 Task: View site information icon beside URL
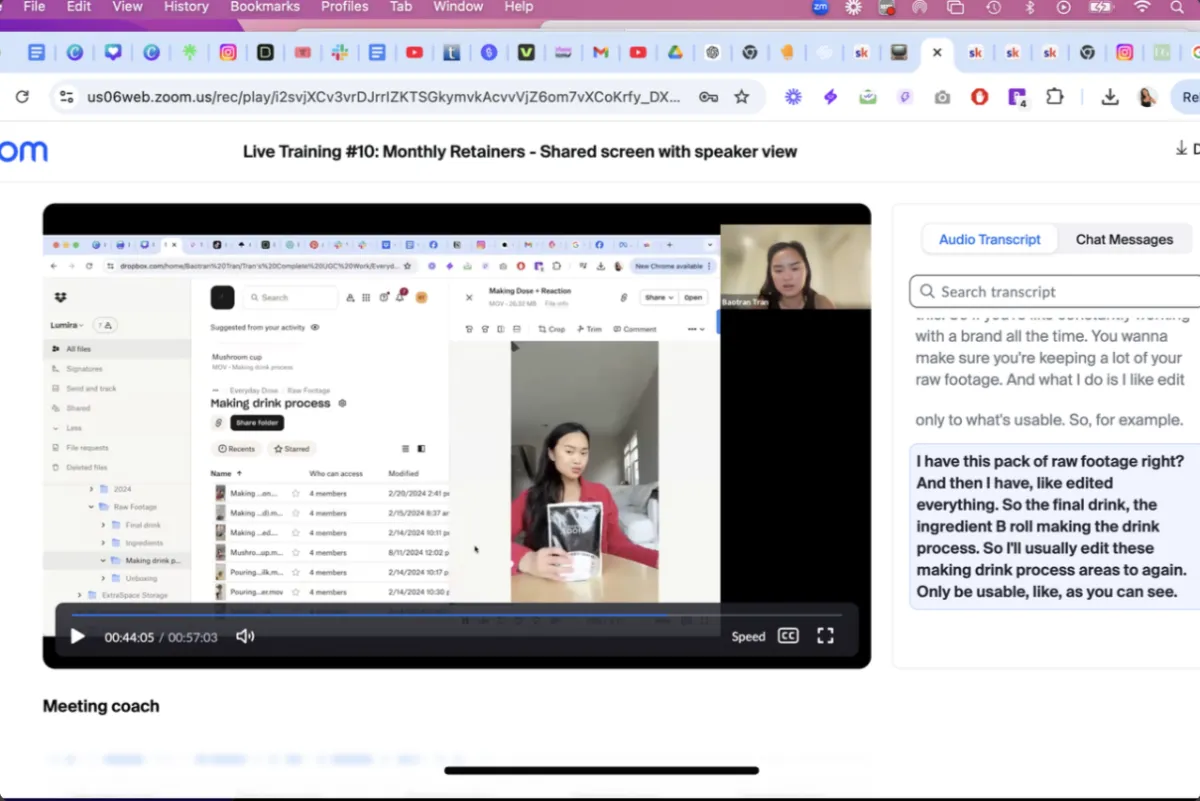pyautogui.click(x=66, y=97)
